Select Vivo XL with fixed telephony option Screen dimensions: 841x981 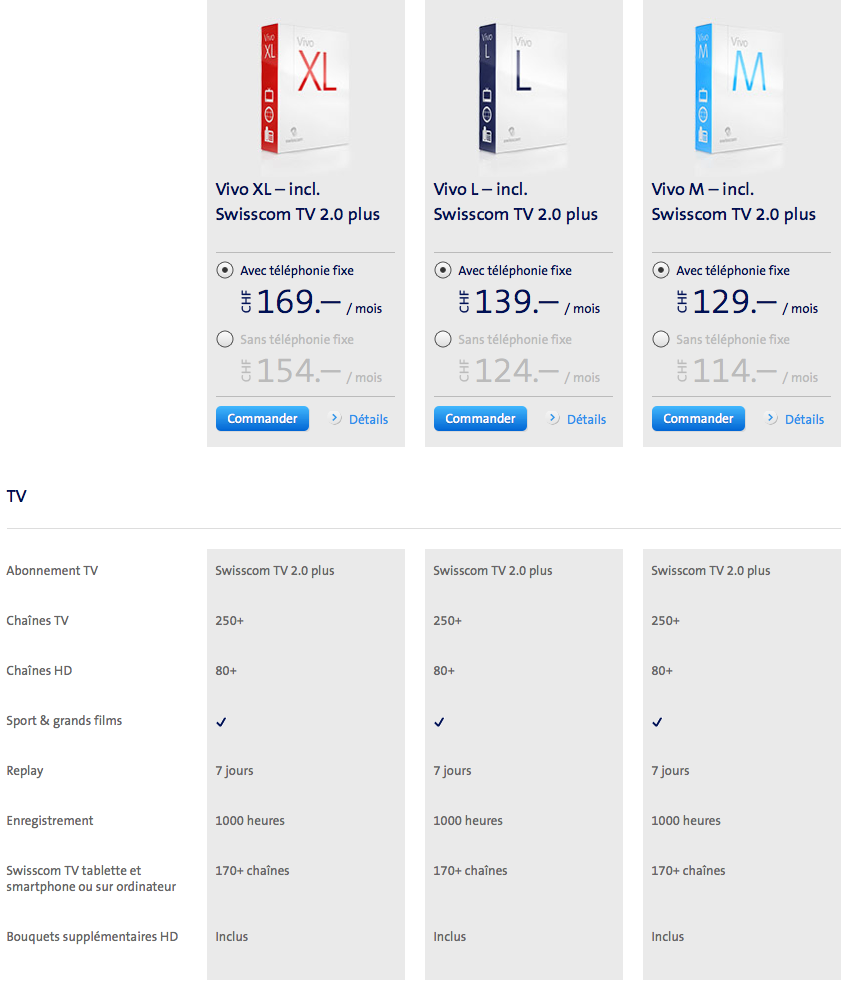[225, 270]
